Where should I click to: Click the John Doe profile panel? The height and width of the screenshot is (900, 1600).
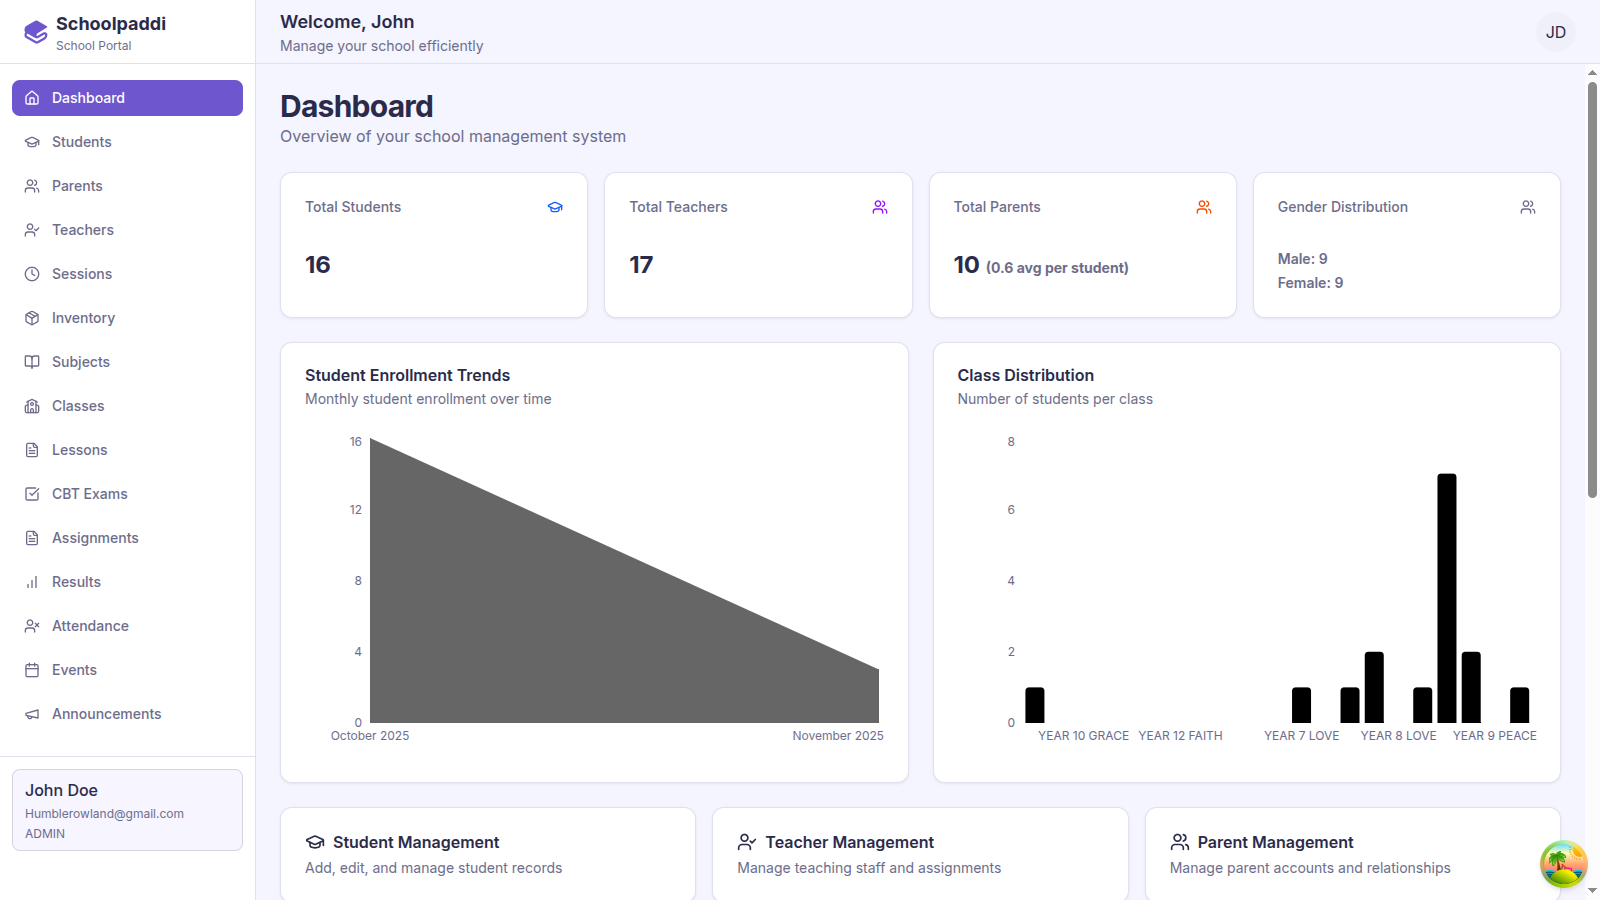coord(127,810)
